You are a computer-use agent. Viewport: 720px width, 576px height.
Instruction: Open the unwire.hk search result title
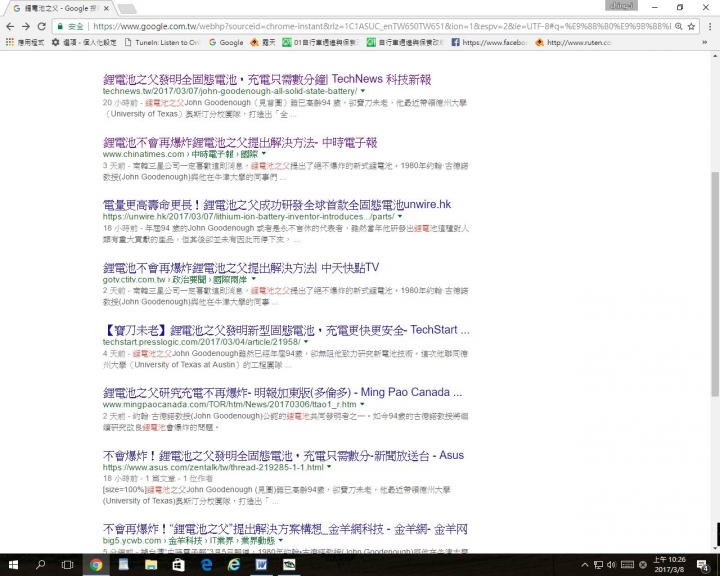coord(277,205)
